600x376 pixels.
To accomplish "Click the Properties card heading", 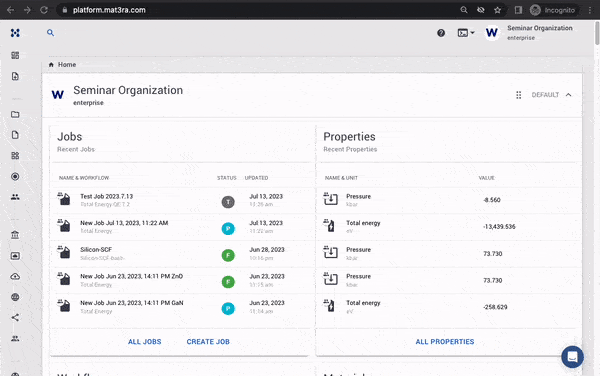I will [349, 137].
